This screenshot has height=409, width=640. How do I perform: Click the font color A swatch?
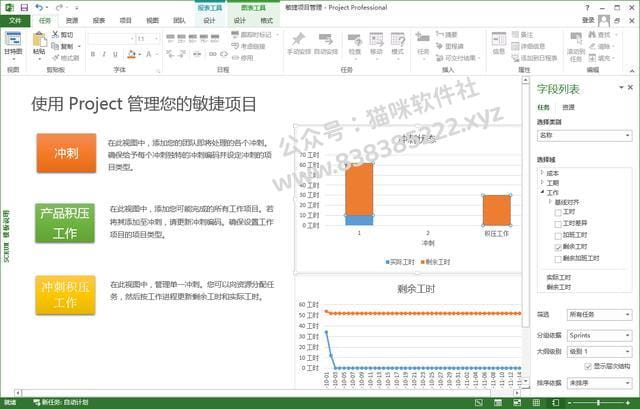[x=149, y=54]
